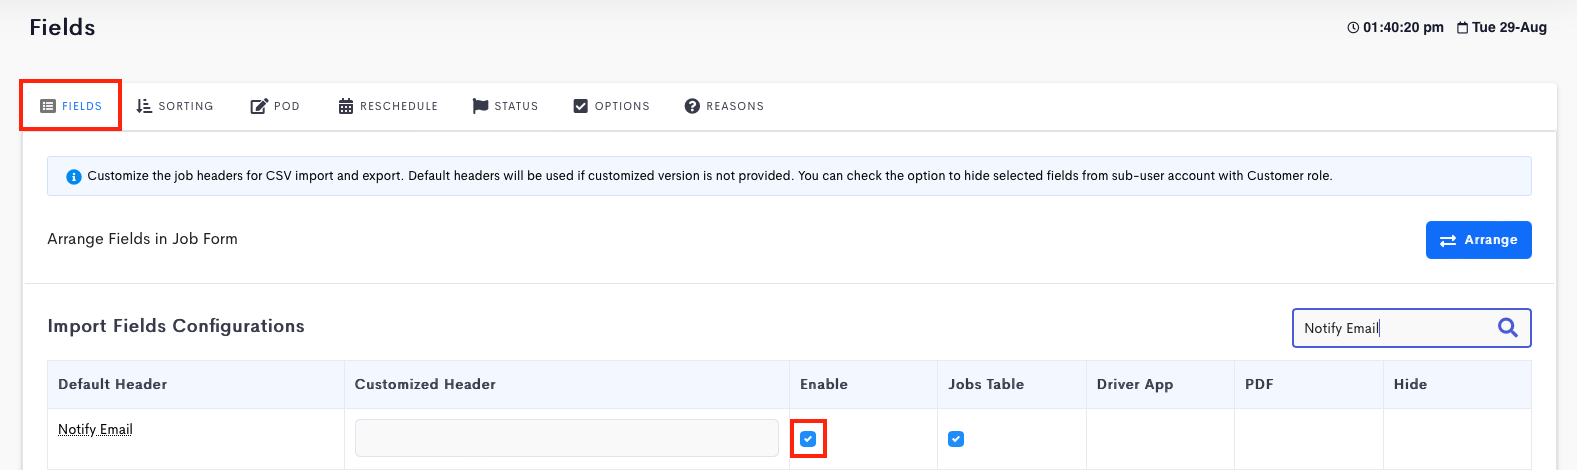Click the blue info icon in banner
Screen dimensions: 1577x470
(73, 177)
